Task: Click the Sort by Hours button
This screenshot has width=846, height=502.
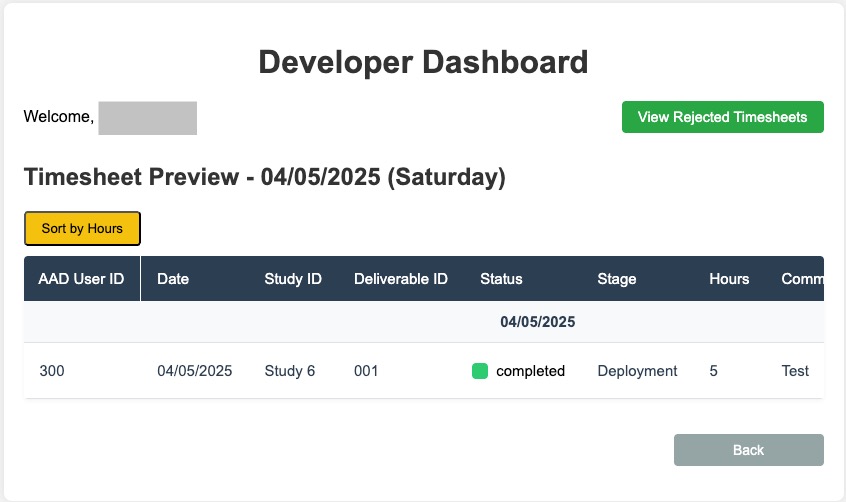Action: point(82,228)
